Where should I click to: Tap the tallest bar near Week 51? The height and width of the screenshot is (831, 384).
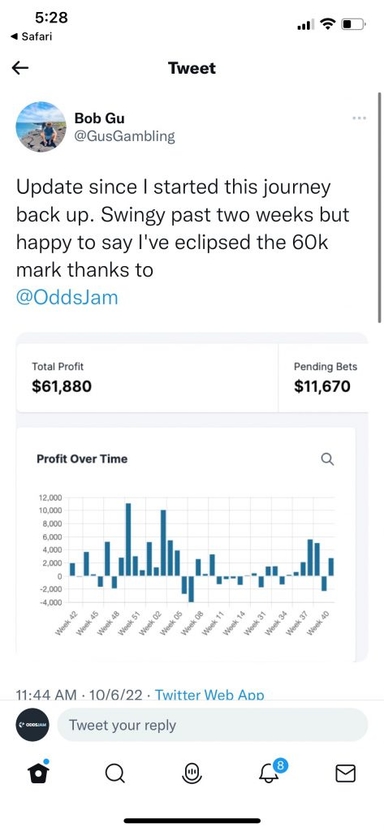pyautogui.click(x=128, y=540)
